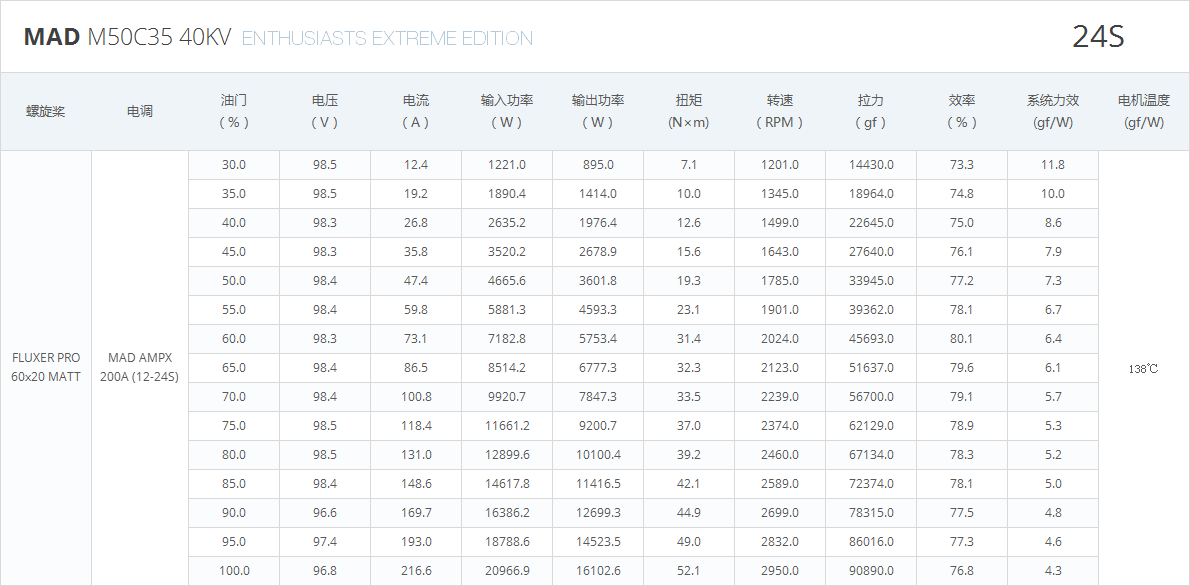Viewport: 1190px width, 586px height.
Task: Select output power value '11416.5'
Action: click(598, 484)
